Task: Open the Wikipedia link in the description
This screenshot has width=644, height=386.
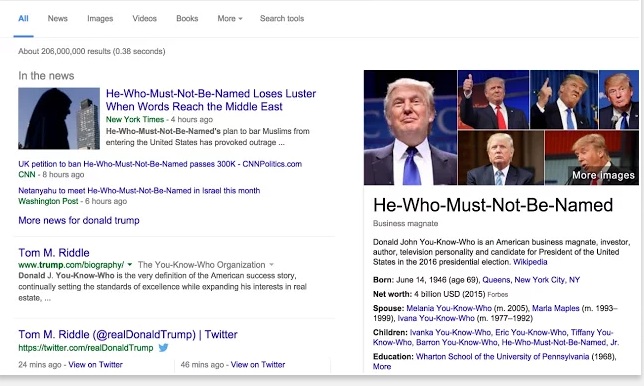Action: coord(530,262)
